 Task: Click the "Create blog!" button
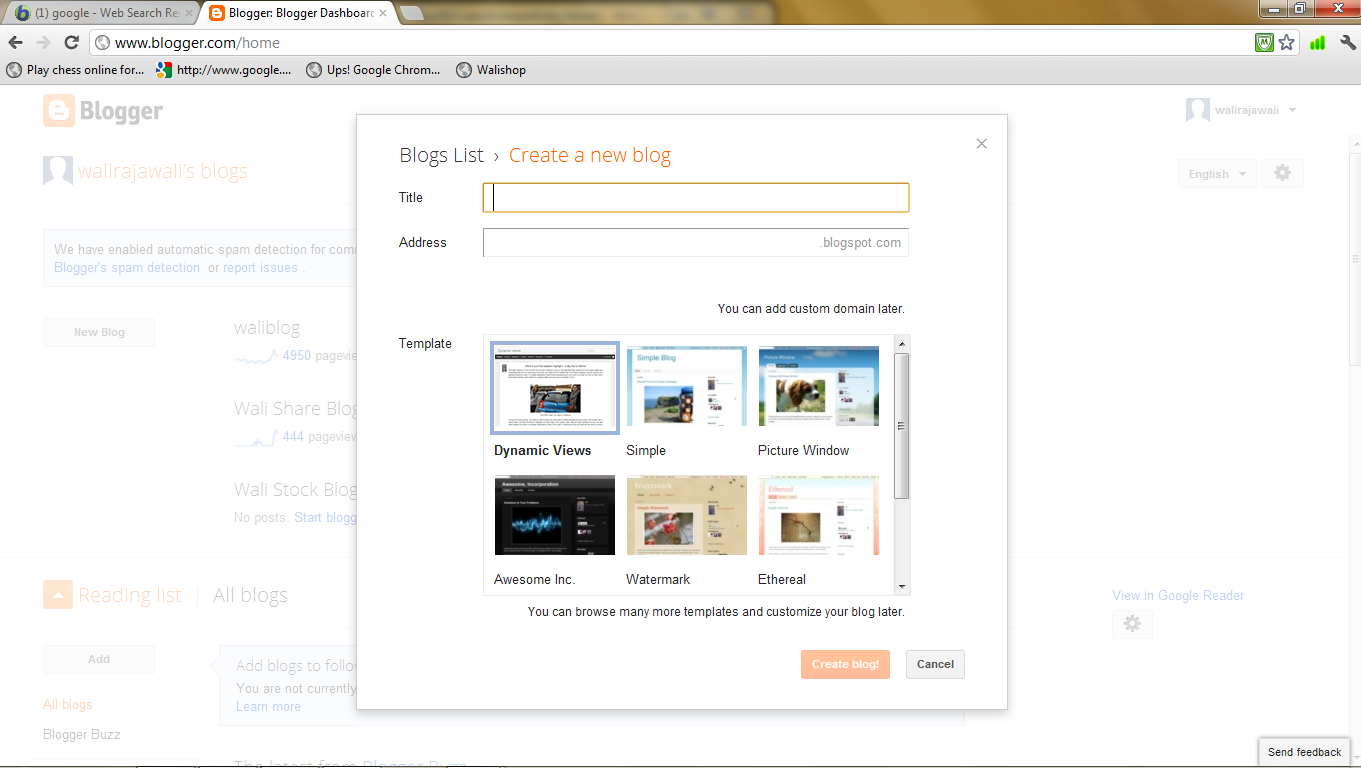click(x=844, y=664)
